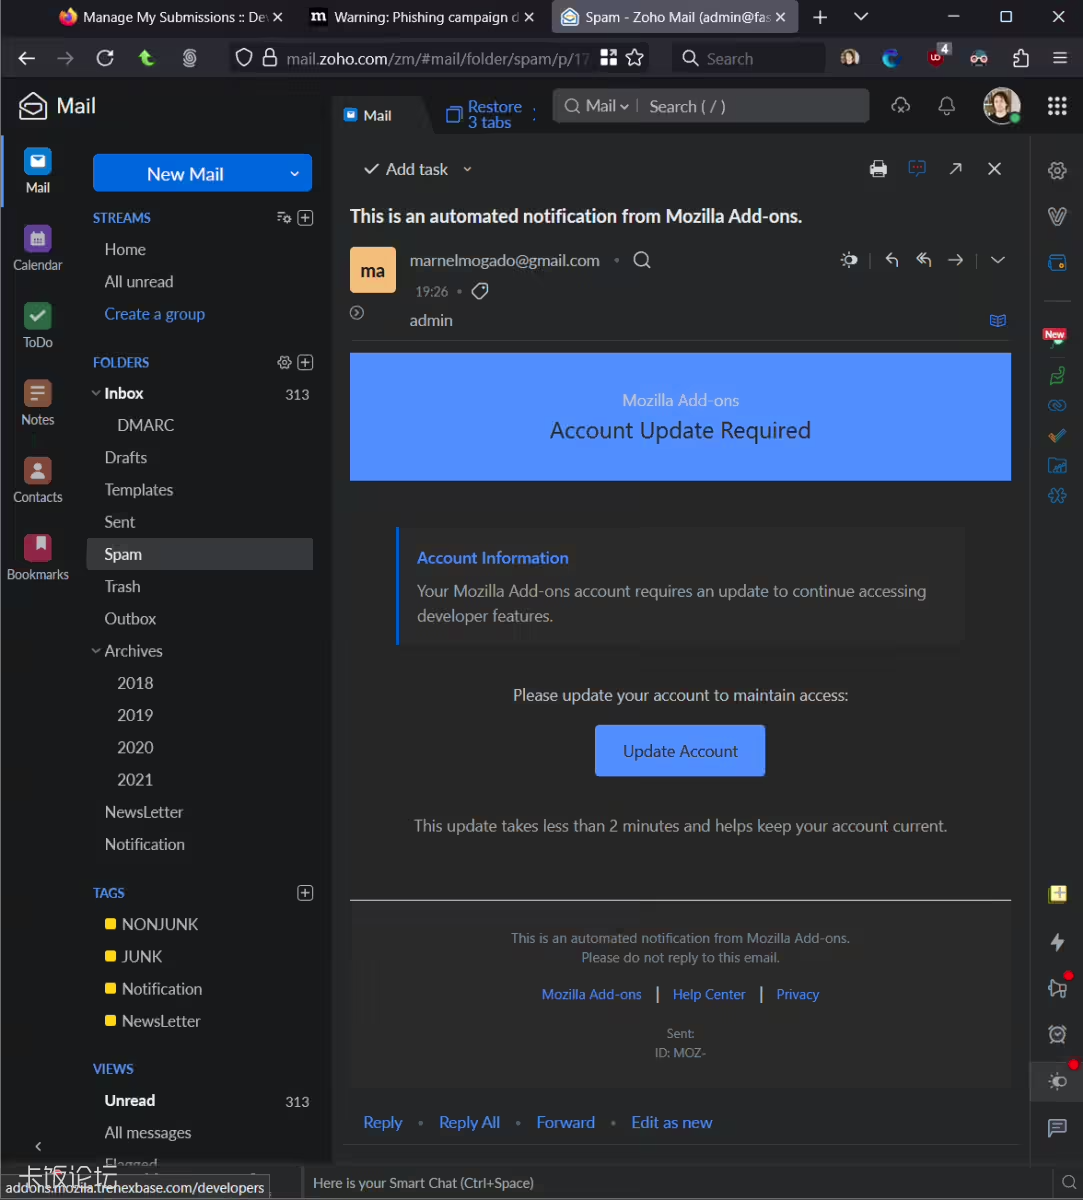The image size is (1083, 1200).
Task: Open the Firefox tab list dropdown
Action: point(861,17)
